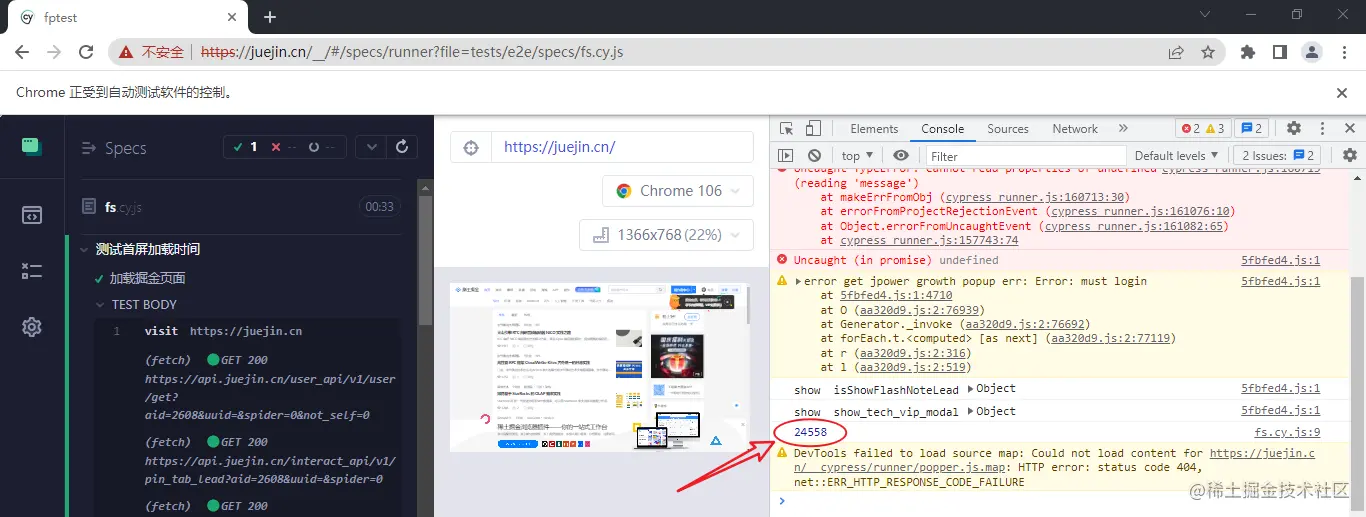Switch to the Elements tab

874,128
